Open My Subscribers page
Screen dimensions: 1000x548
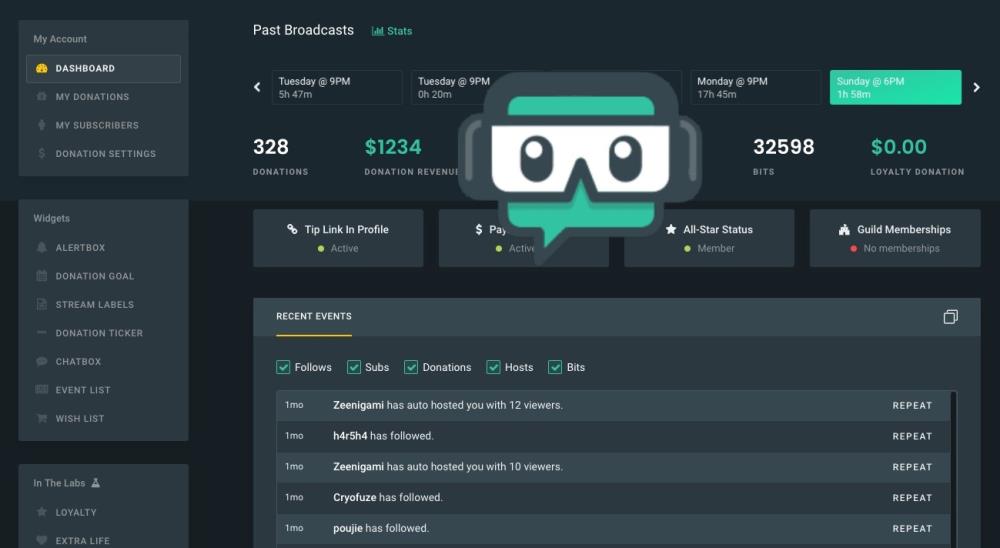click(x=97, y=125)
